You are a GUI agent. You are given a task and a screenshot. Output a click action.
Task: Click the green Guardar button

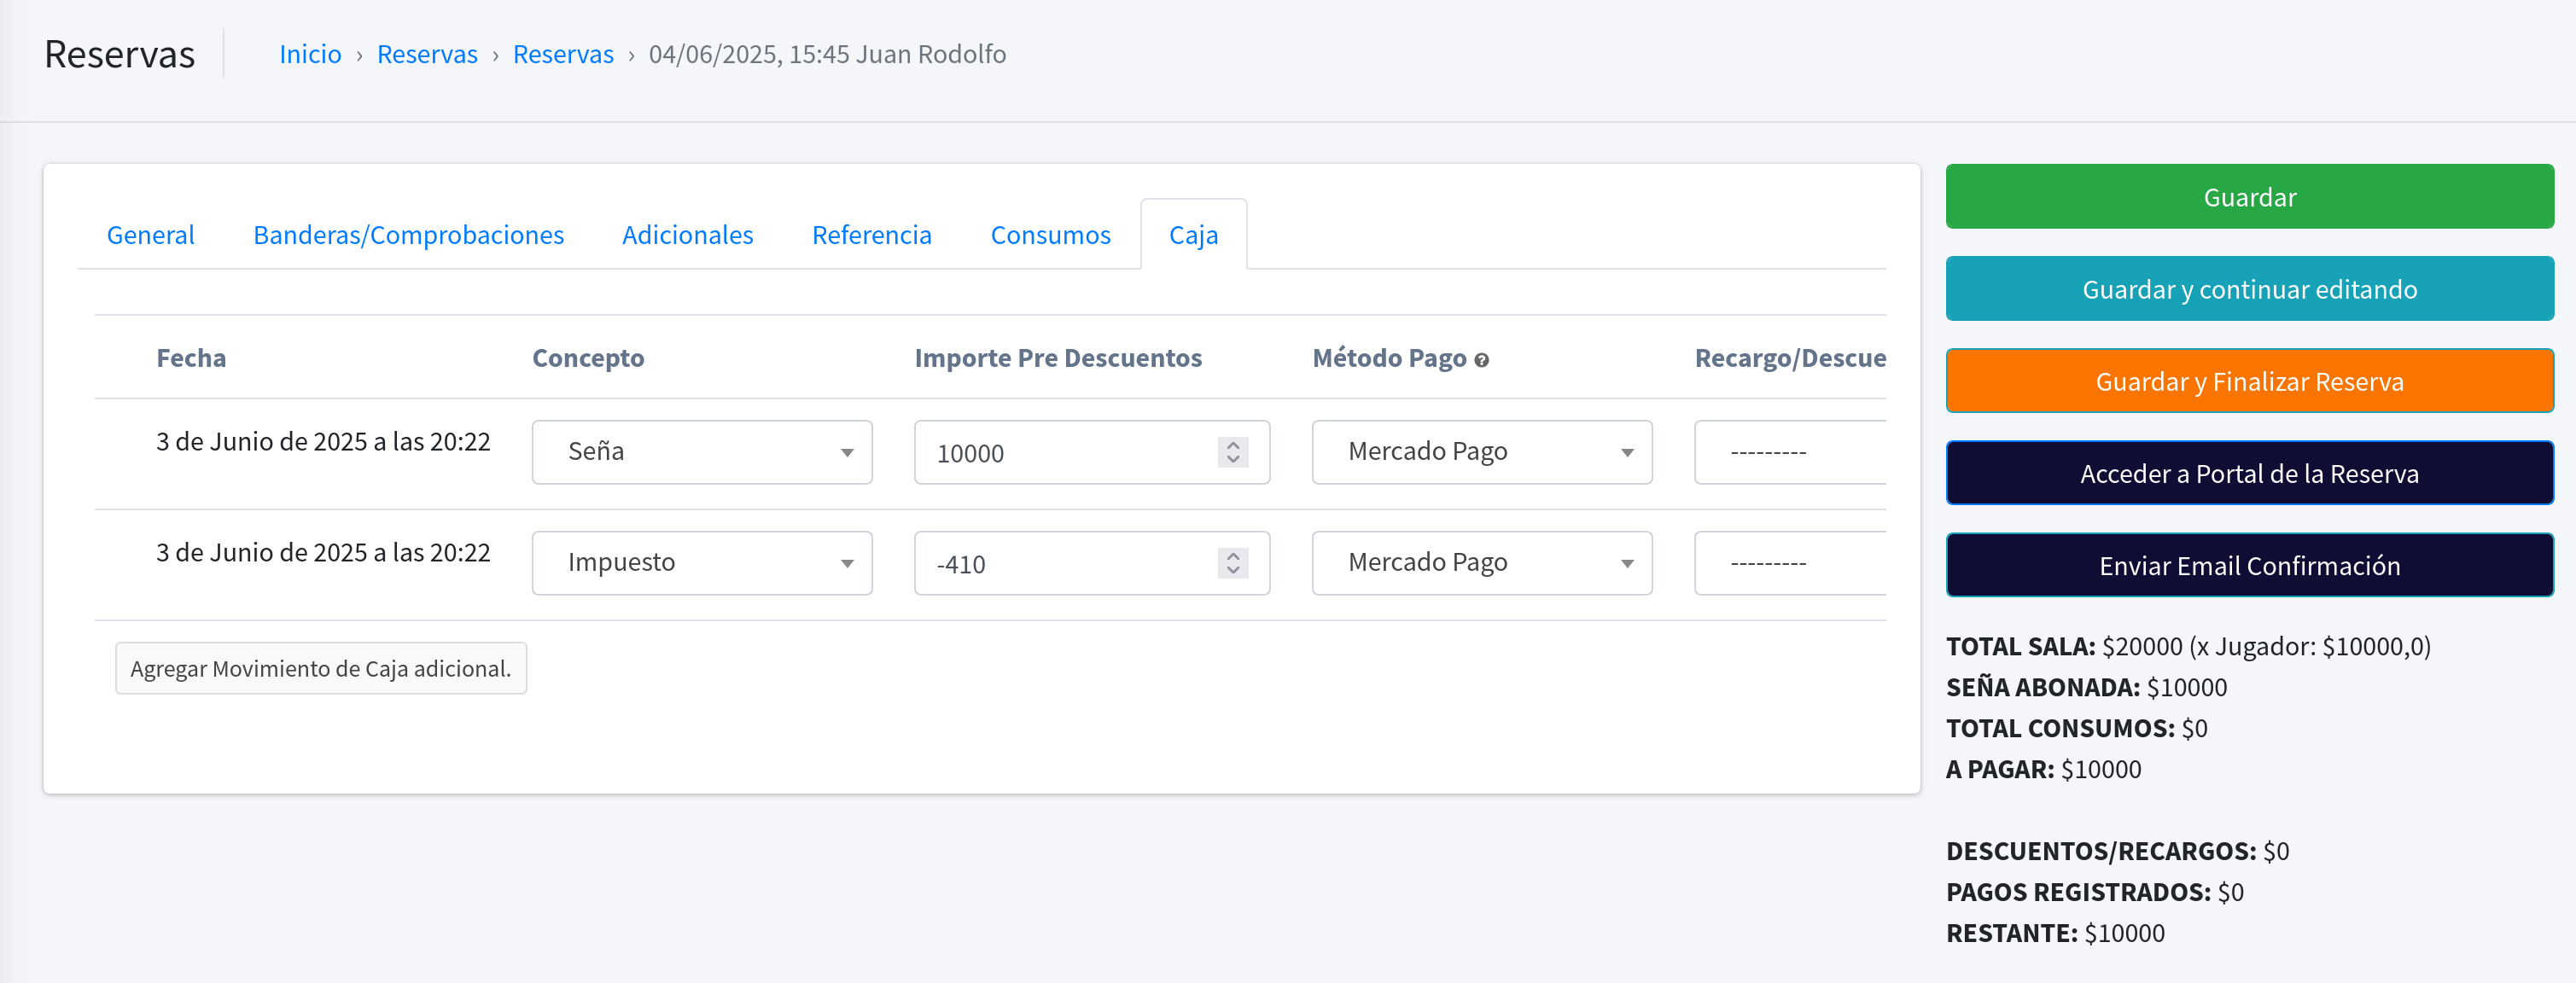coord(2249,197)
